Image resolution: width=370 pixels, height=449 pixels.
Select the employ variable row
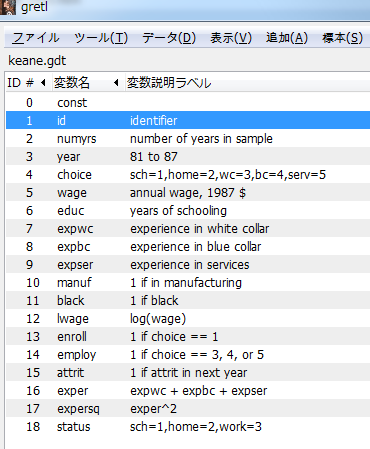188,354
